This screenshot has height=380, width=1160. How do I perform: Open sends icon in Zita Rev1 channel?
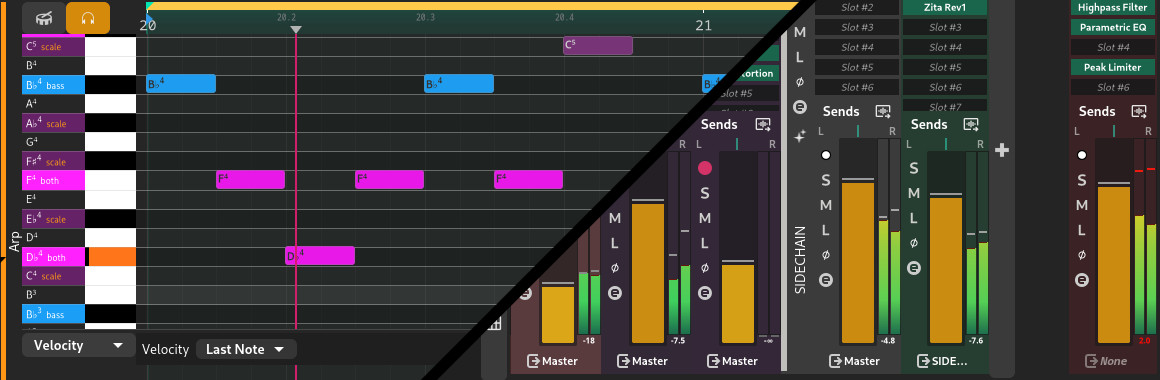coord(971,125)
